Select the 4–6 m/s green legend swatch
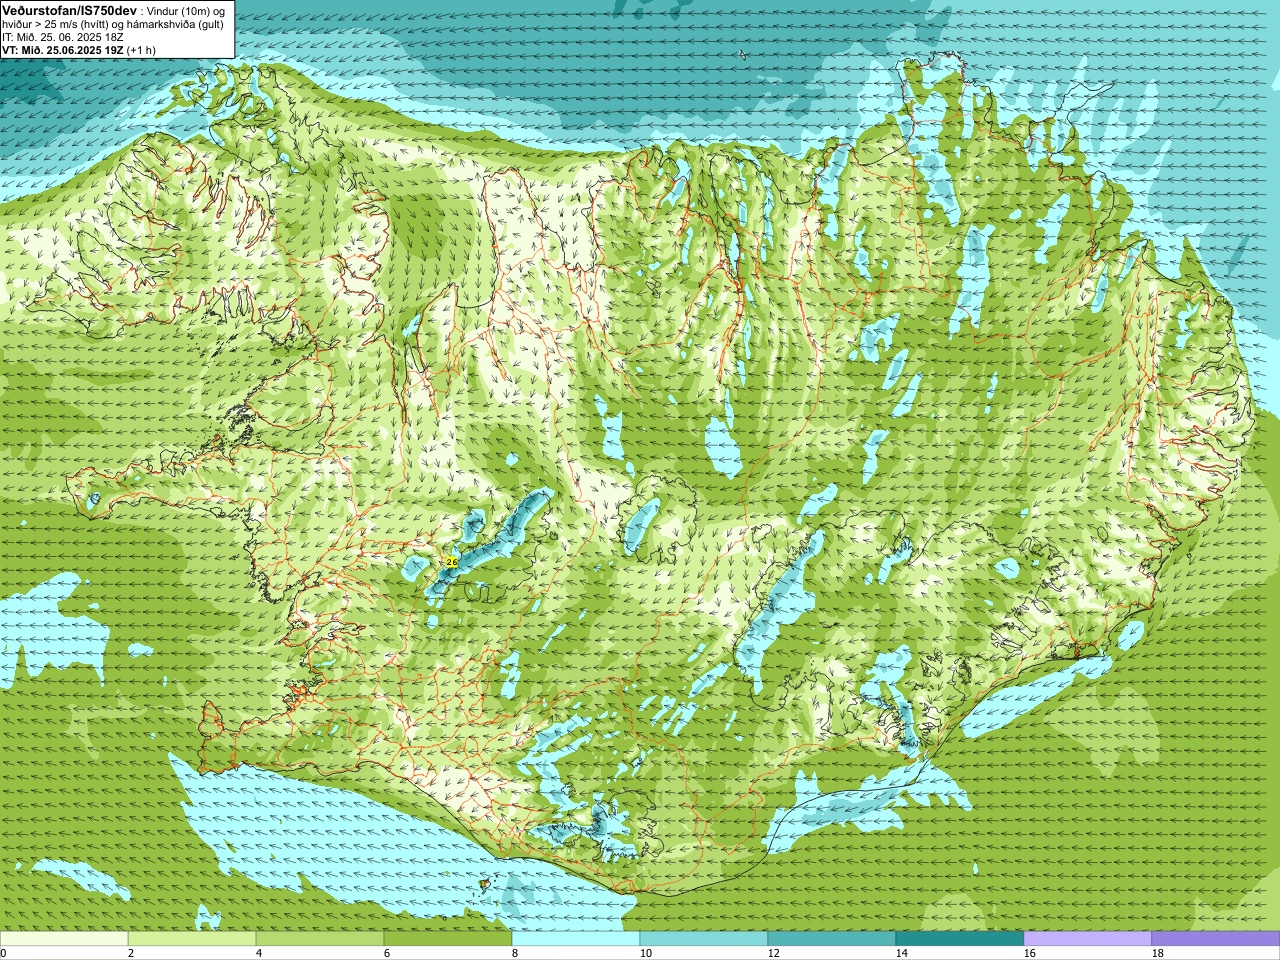The width and height of the screenshot is (1280, 960). (320, 939)
